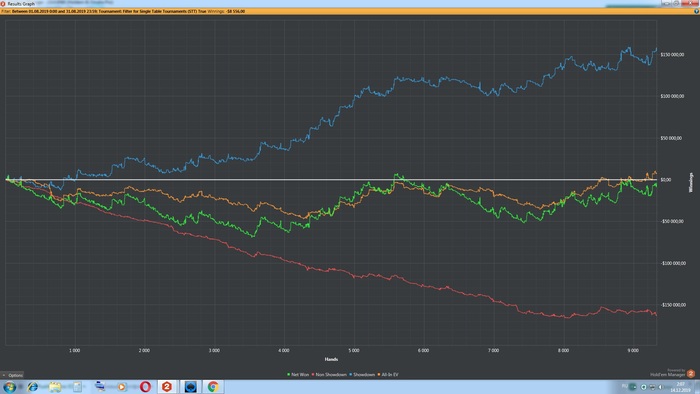700x394 pixels.
Task: Click the $150 000,00 axis label
Action: (x=672, y=54)
